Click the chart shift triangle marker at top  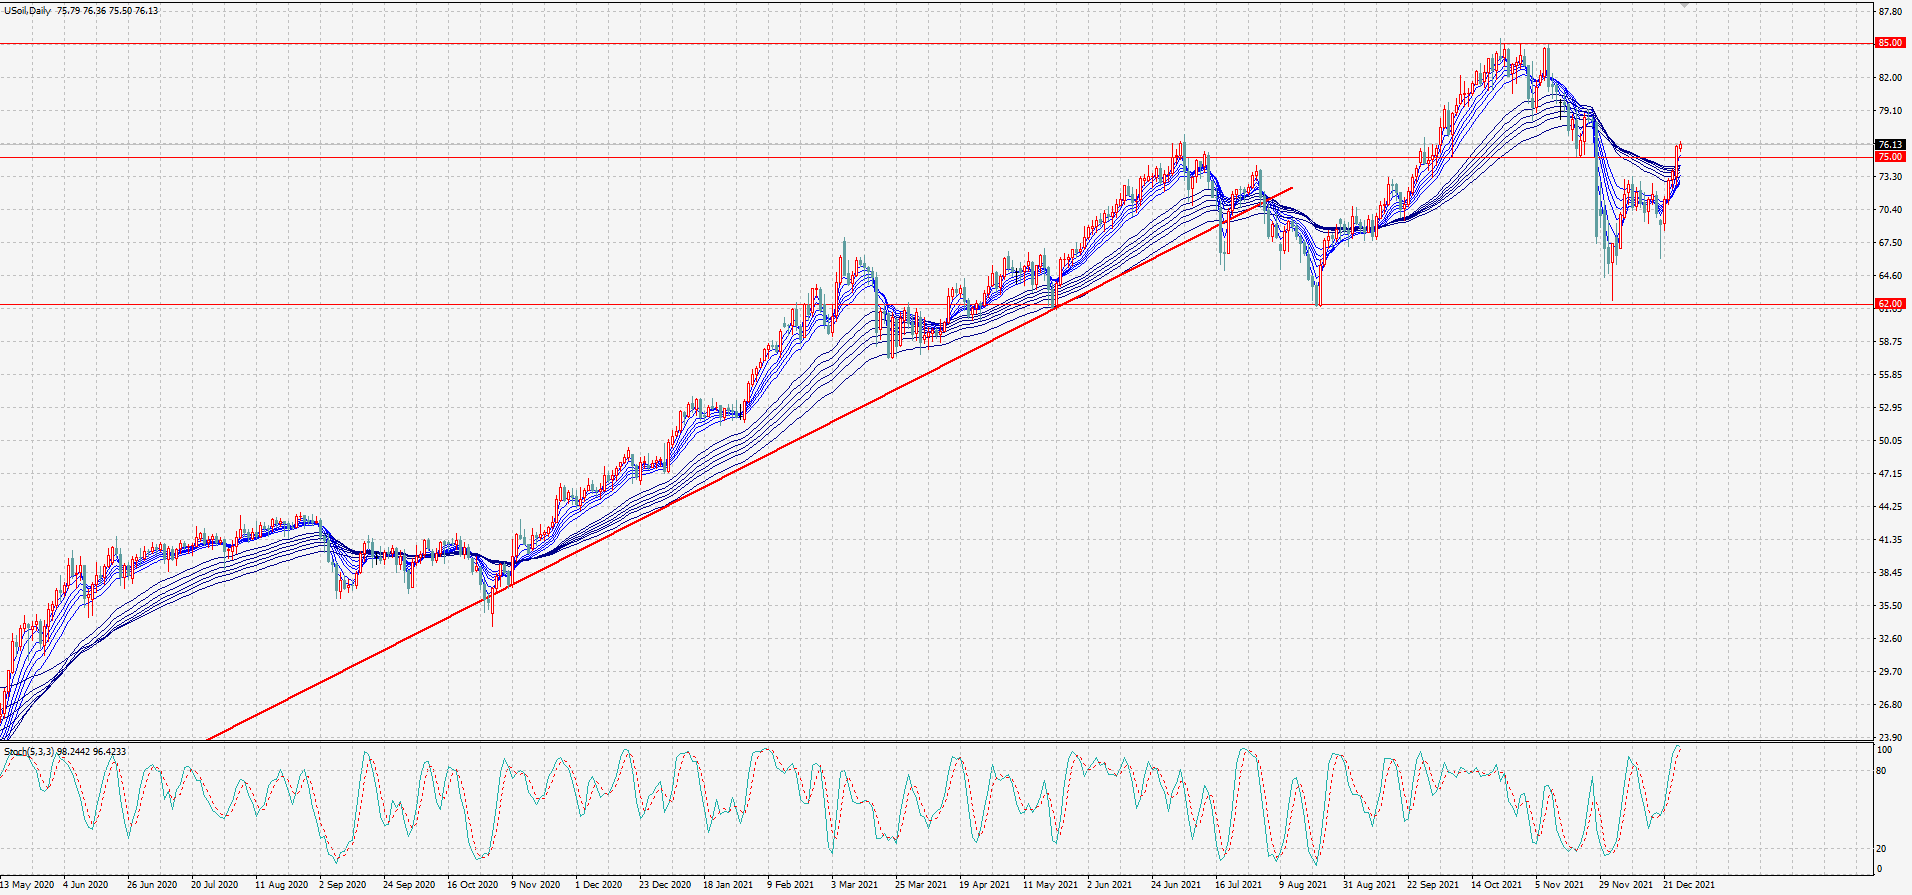[x=1684, y=6]
